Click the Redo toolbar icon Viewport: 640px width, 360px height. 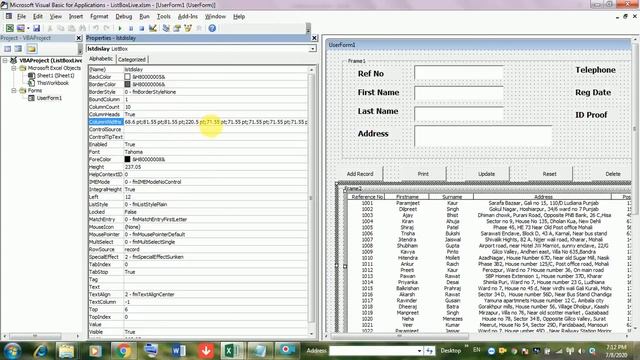(x=107, y=28)
